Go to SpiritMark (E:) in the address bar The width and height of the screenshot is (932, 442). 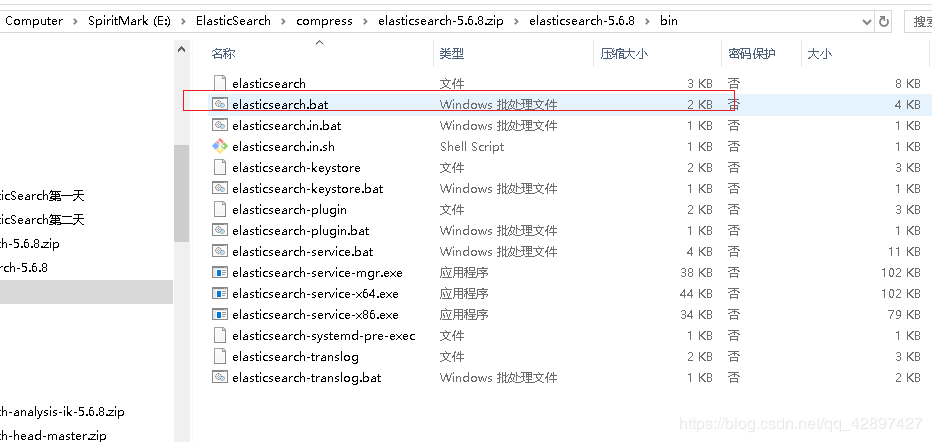click(x=130, y=21)
